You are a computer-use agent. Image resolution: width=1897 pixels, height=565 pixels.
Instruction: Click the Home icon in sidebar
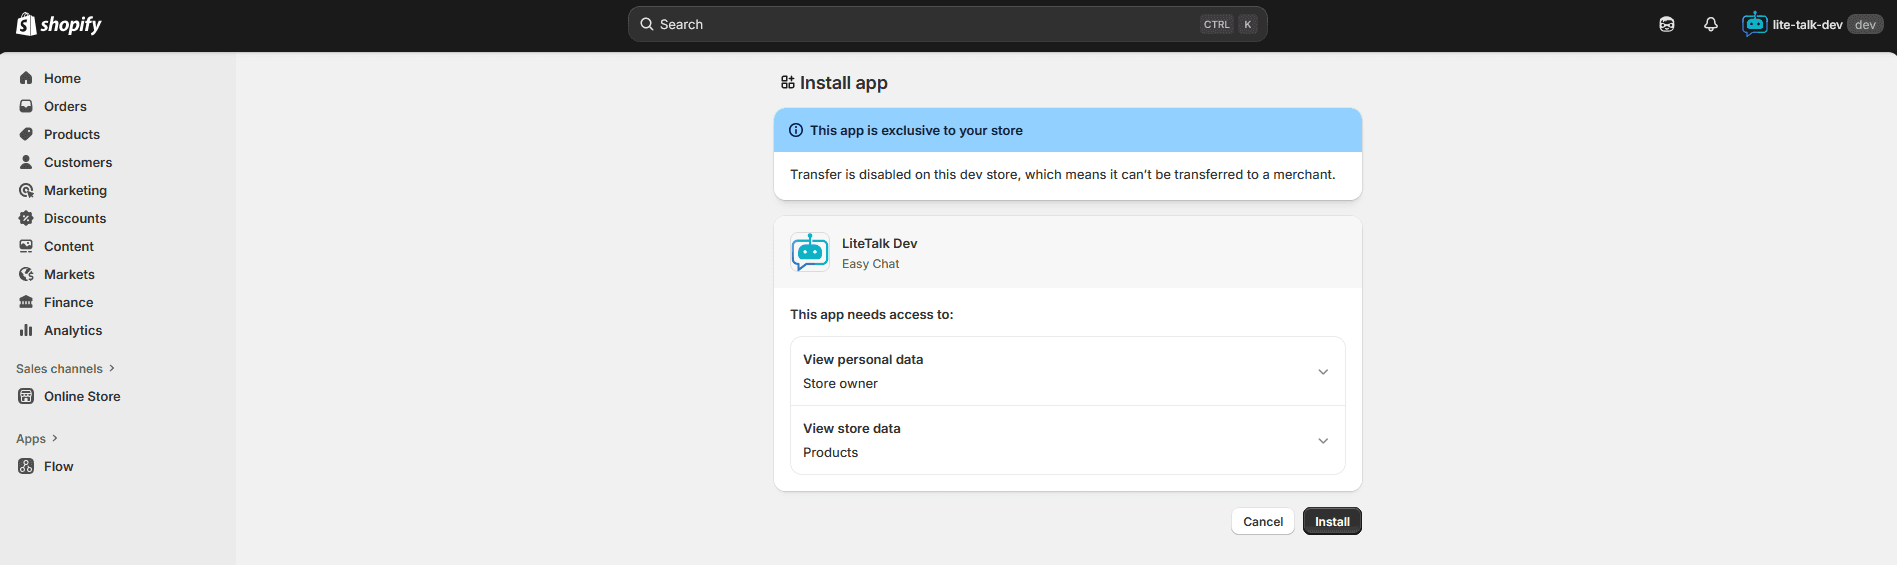[26, 78]
